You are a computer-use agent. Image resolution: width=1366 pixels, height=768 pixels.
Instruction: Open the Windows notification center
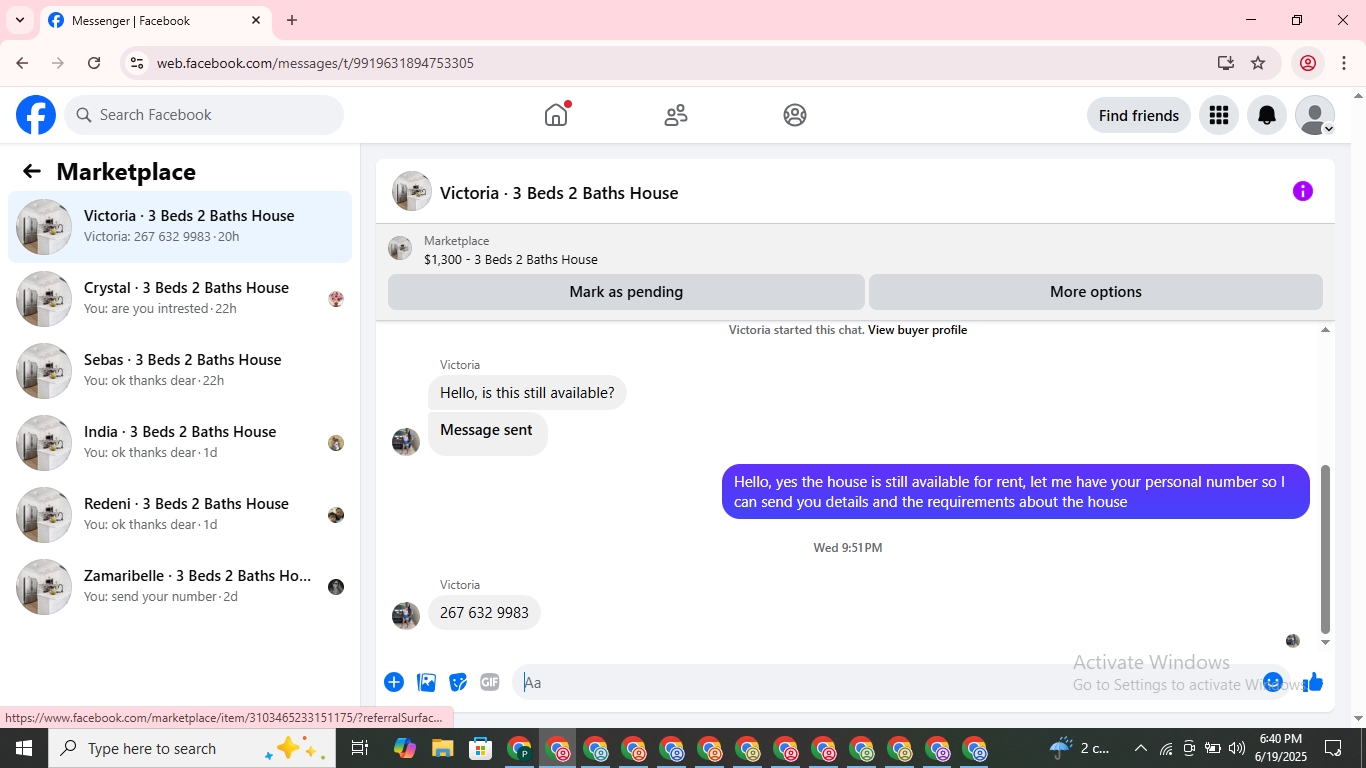tap(1333, 748)
